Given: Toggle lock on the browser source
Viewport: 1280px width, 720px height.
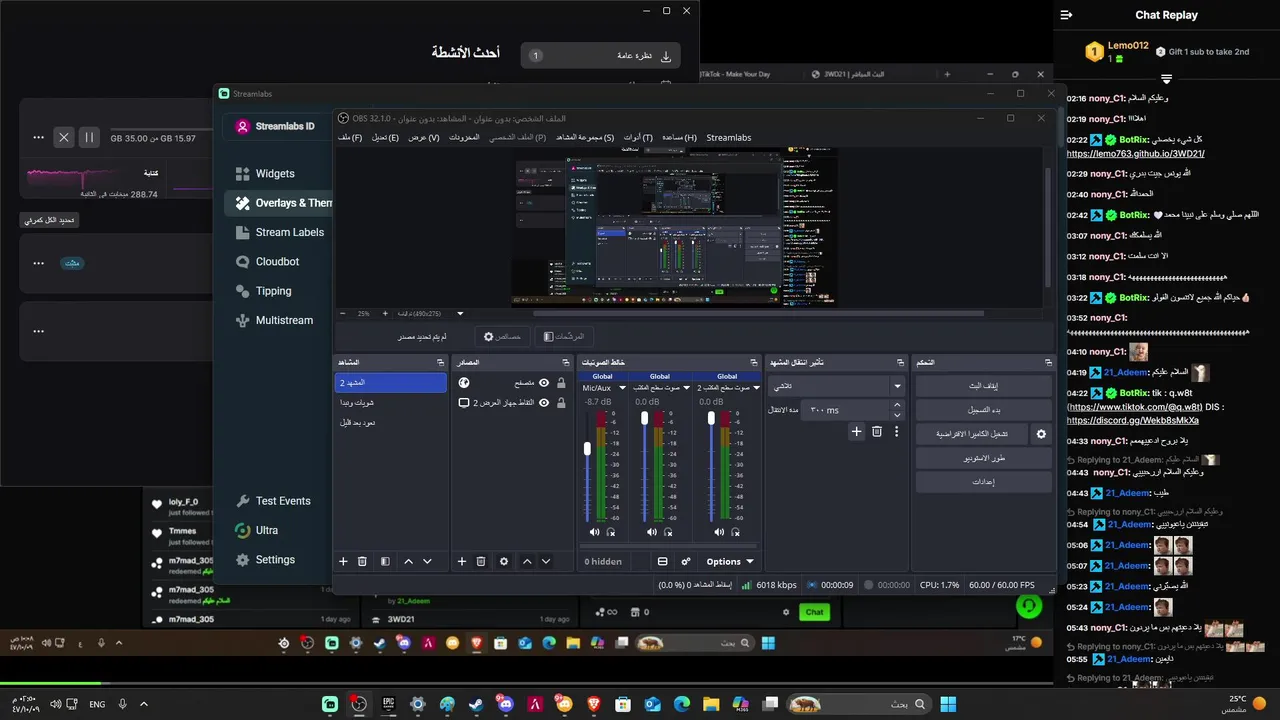Looking at the screenshot, I should point(561,383).
